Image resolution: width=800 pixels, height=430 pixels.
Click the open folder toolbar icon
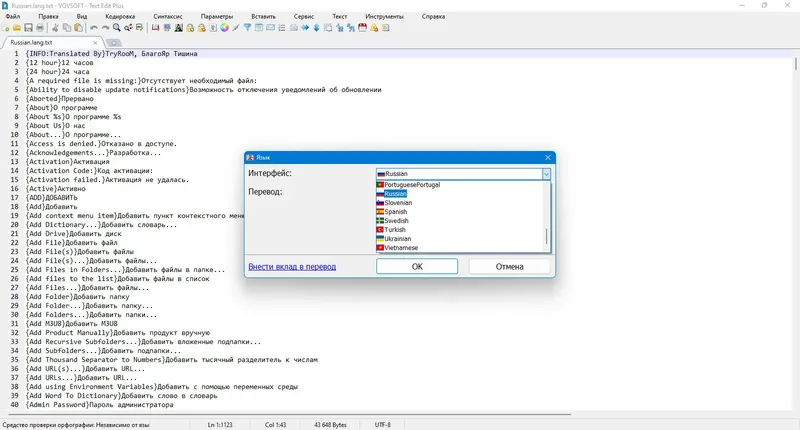point(17,28)
